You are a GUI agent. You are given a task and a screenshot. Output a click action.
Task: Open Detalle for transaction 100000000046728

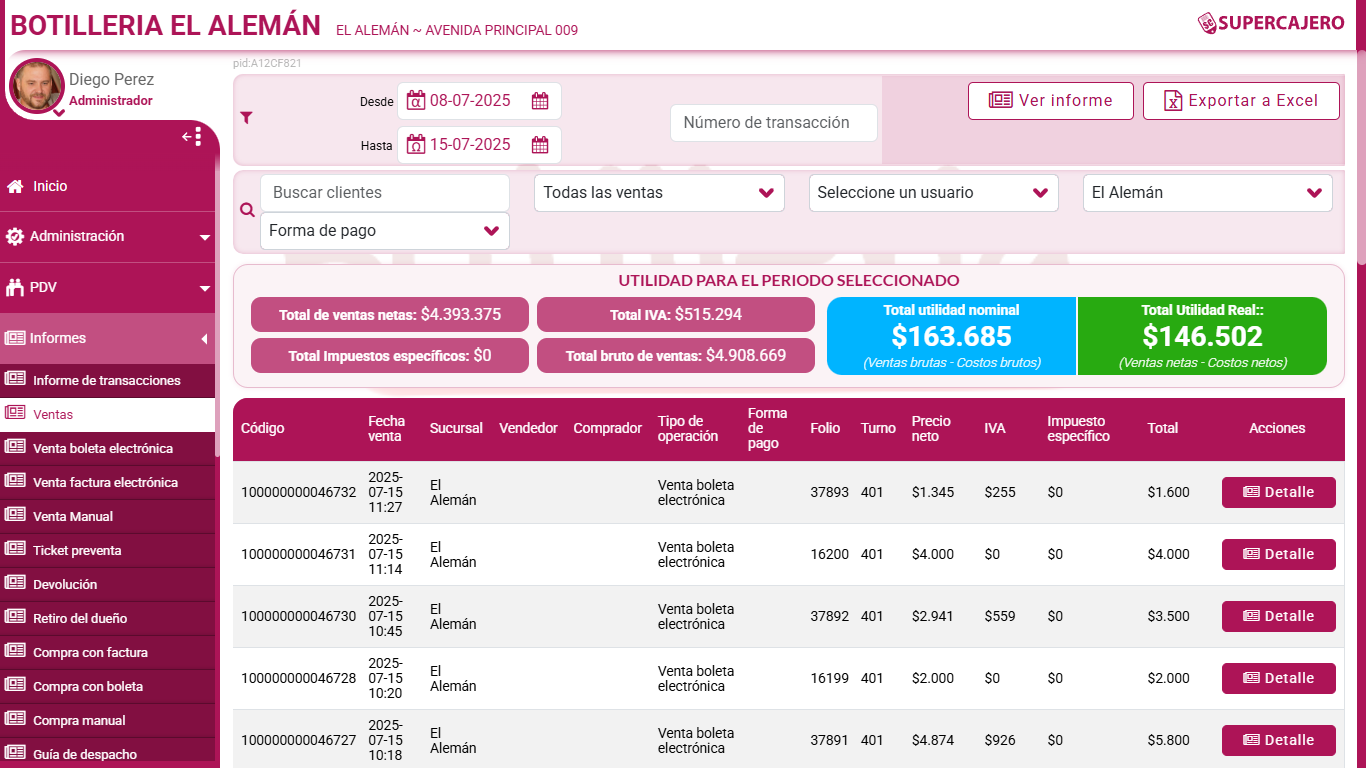[x=1278, y=678]
